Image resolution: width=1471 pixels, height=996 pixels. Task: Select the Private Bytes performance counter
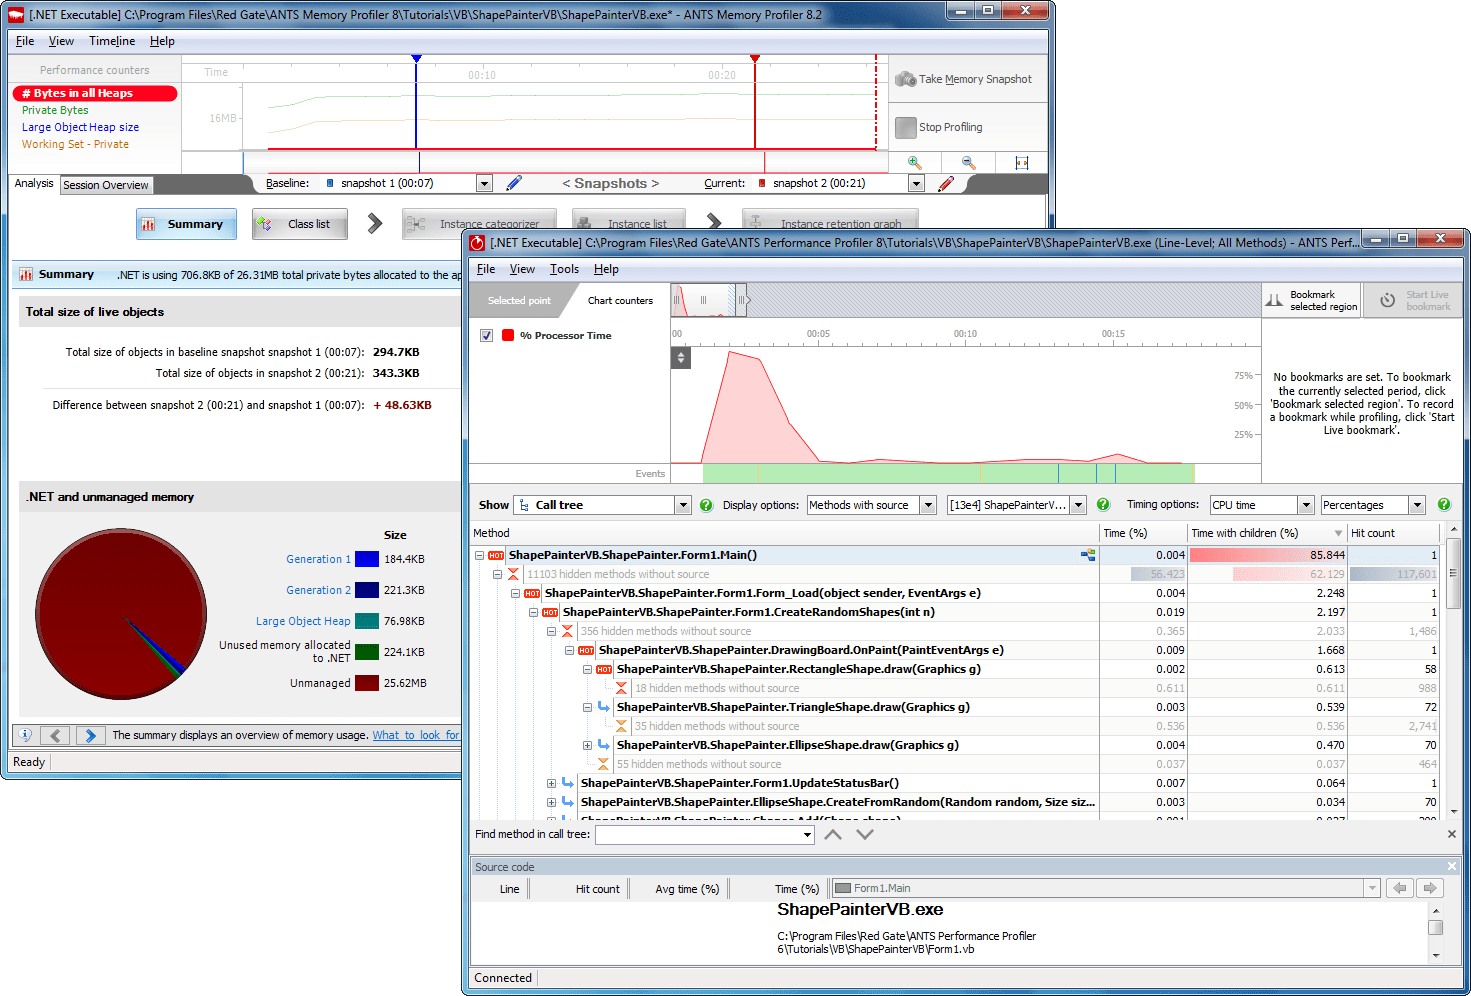[54, 110]
